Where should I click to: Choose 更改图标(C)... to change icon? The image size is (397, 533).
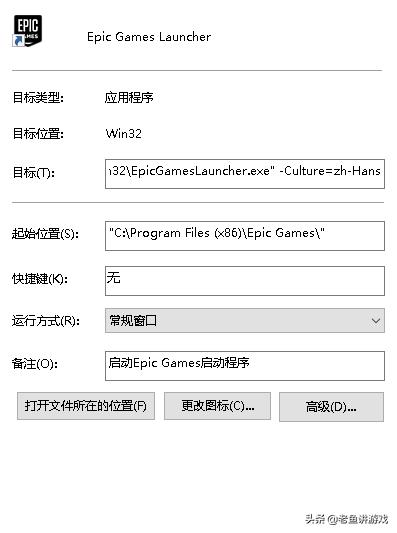(218, 406)
